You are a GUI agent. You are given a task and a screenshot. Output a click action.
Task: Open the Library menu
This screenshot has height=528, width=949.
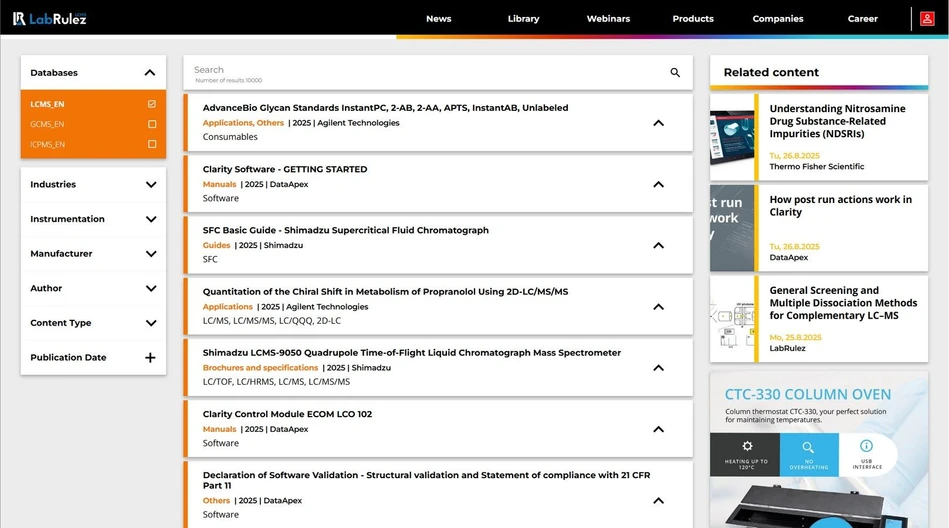524,19
